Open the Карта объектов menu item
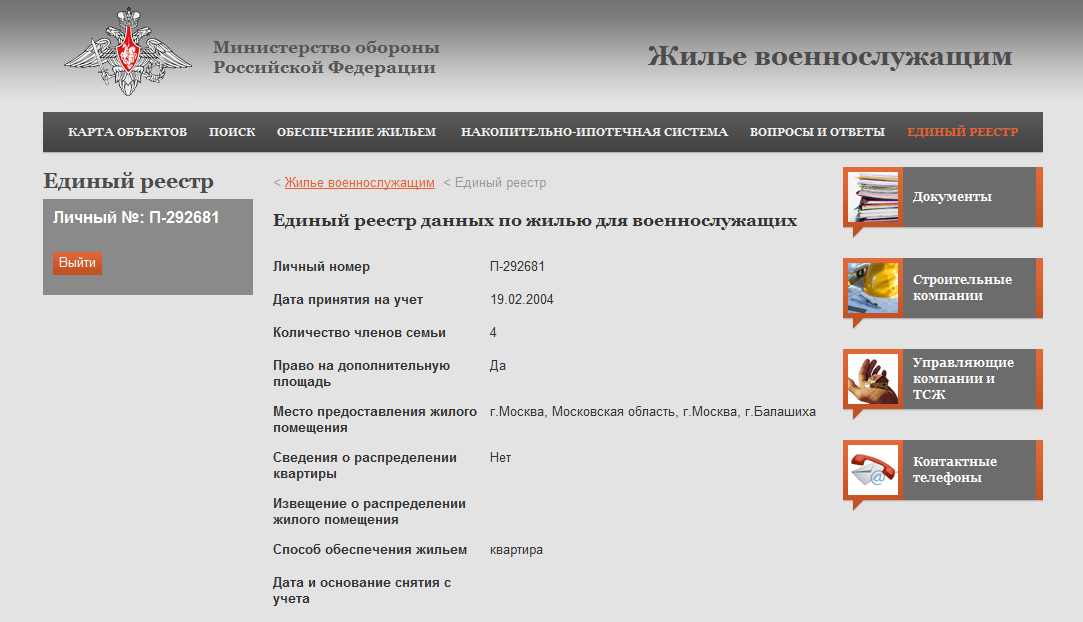 coord(127,132)
